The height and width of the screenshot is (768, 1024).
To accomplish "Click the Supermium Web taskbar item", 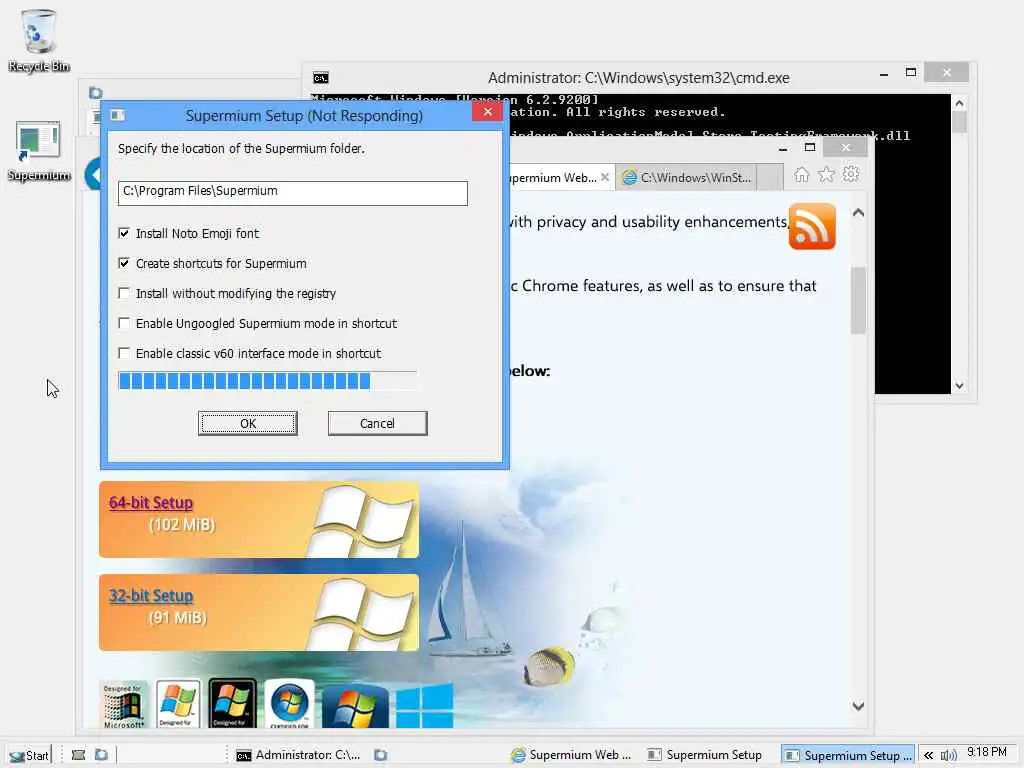I will click(571, 755).
